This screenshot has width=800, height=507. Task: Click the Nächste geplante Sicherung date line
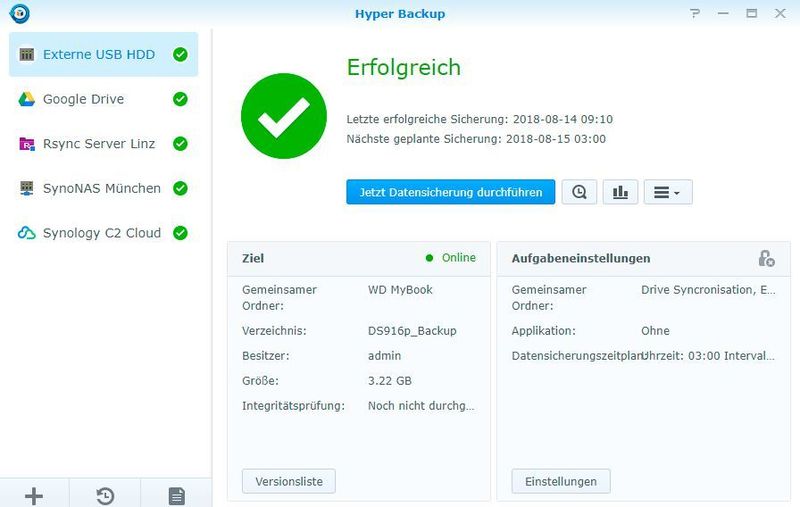click(476, 139)
